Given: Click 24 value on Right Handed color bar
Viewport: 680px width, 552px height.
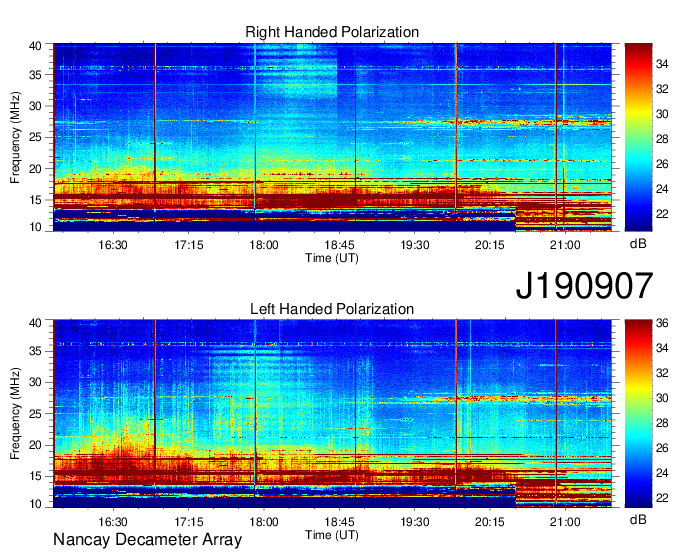Looking at the screenshot, I should pos(662,189).
